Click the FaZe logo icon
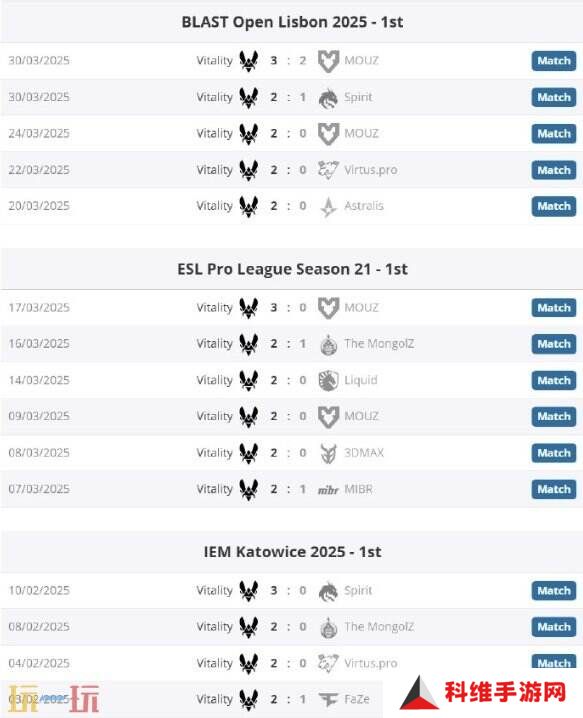 pos(328,699)
